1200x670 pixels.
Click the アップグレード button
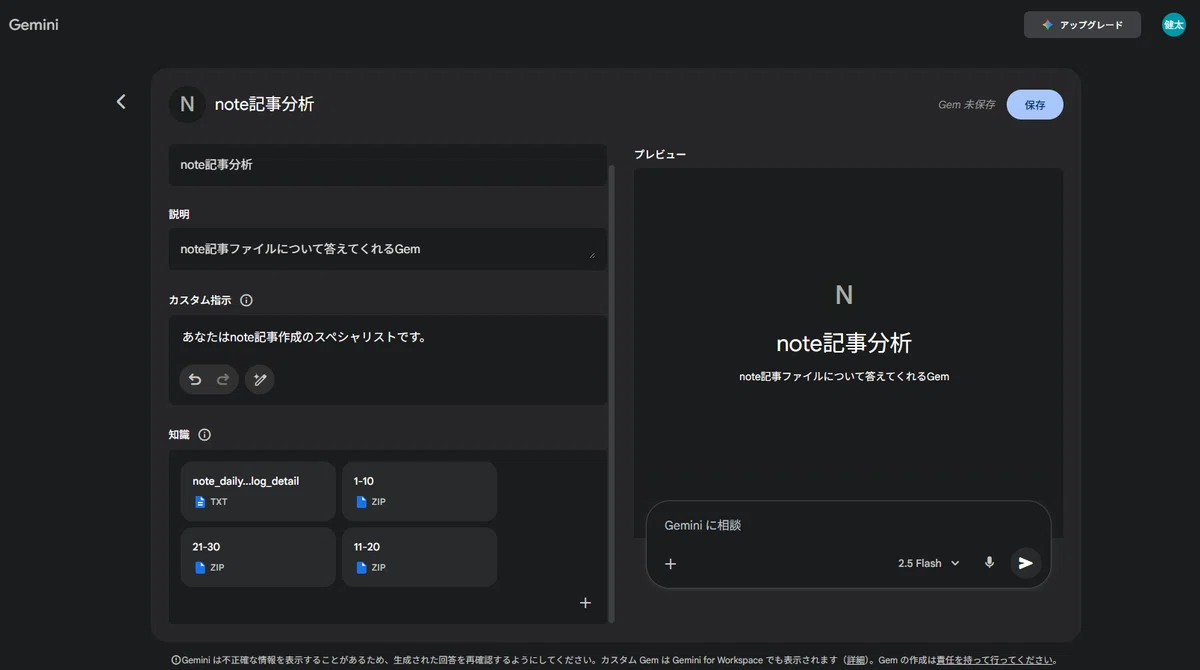tap(1082, 25)
